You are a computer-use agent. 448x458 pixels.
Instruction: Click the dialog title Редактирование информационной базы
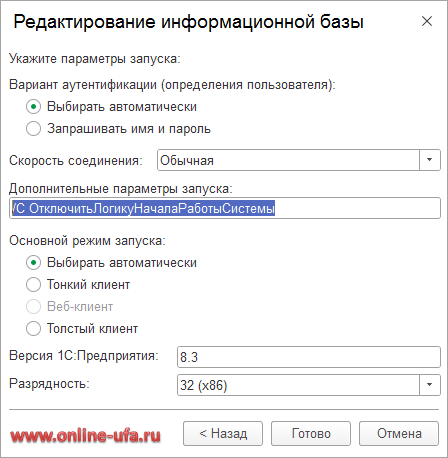coord(188,22)
